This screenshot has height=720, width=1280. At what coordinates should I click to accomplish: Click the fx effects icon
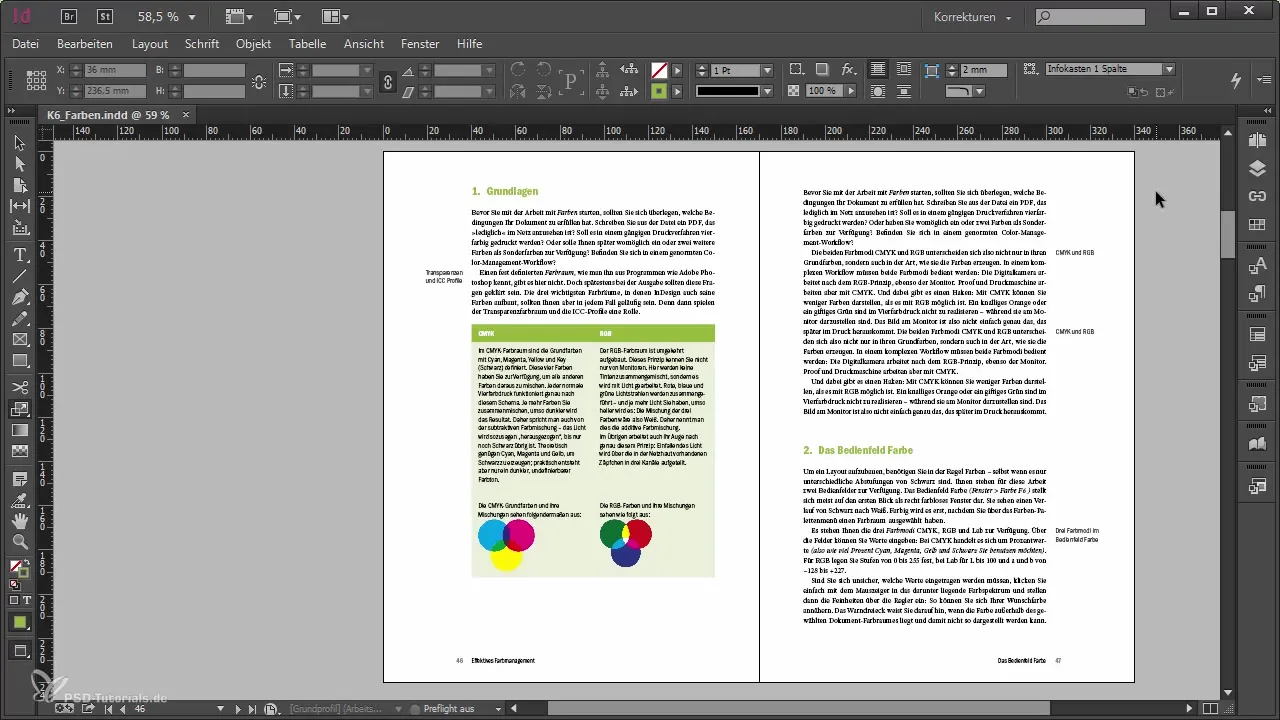[x=848, y=70]
